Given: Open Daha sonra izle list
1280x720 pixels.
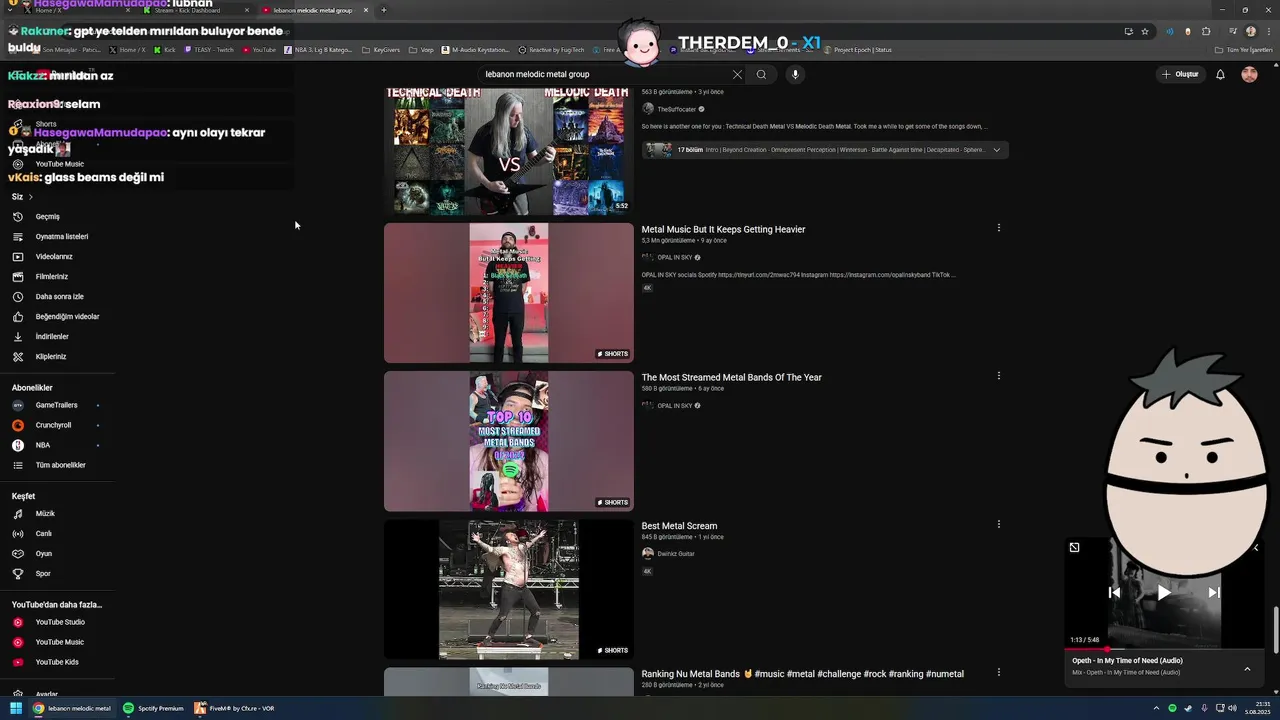Looking at the screenshot, I should coord(60,297).
